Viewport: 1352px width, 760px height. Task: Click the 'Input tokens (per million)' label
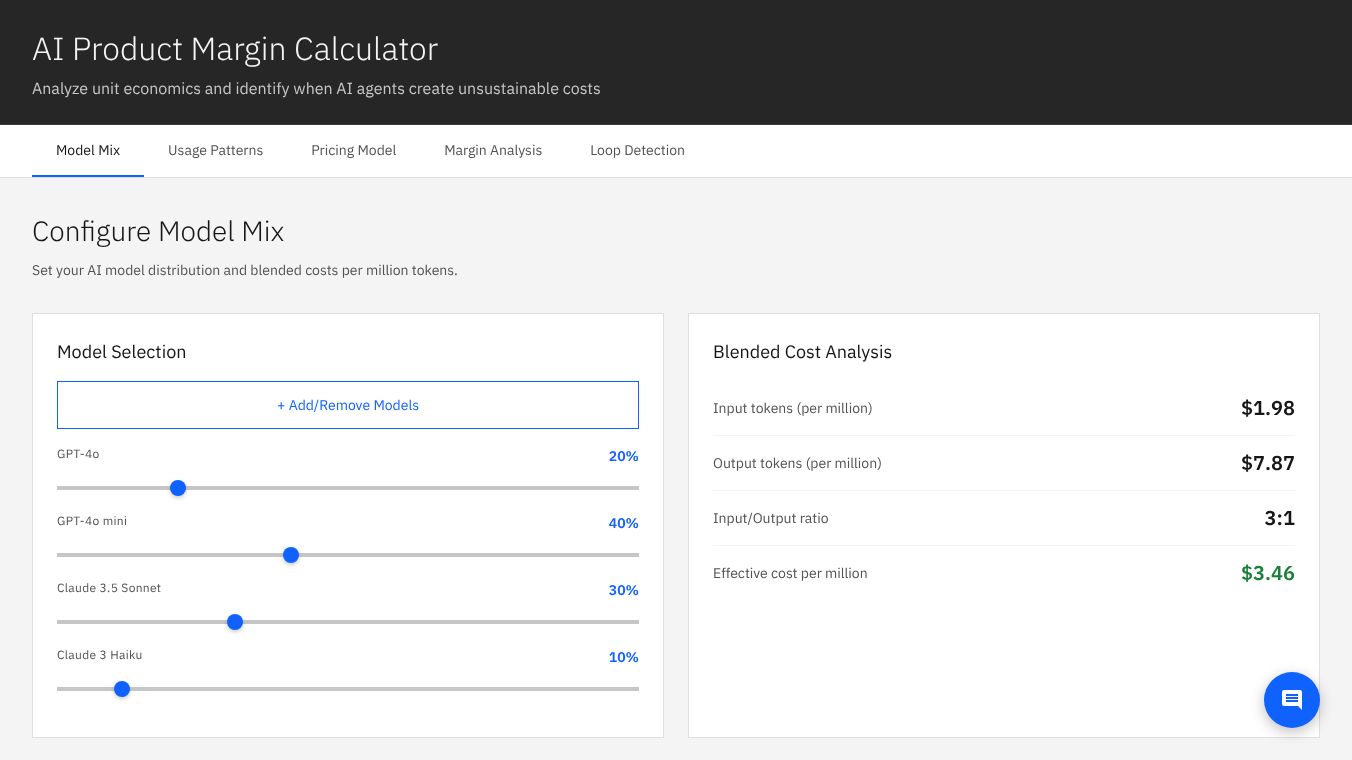click(792, 408)
